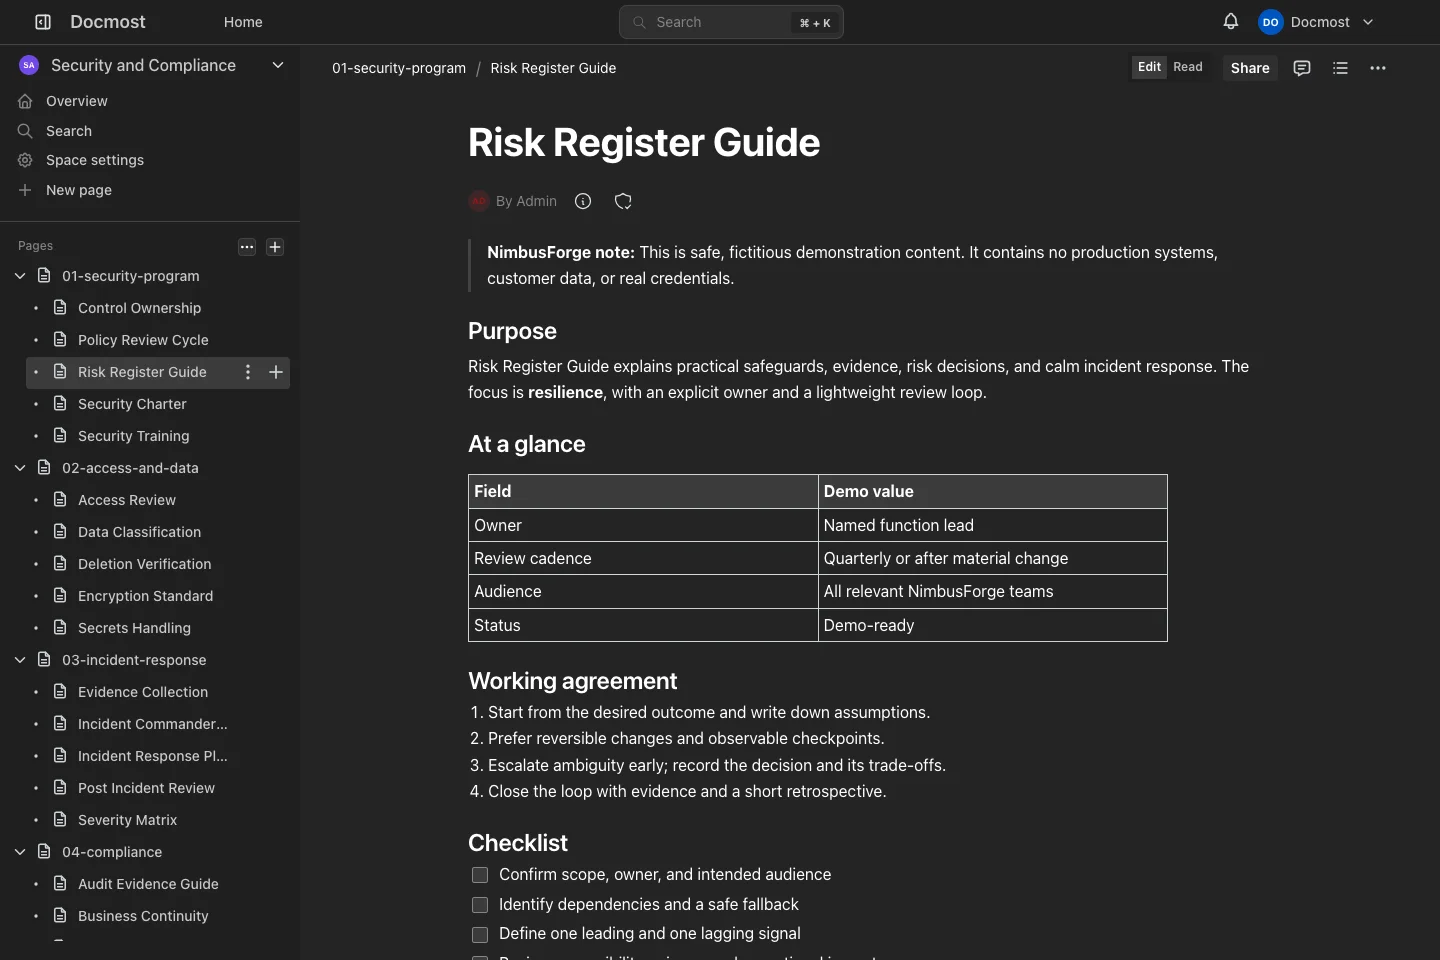Open table of contents icon

1340,68
